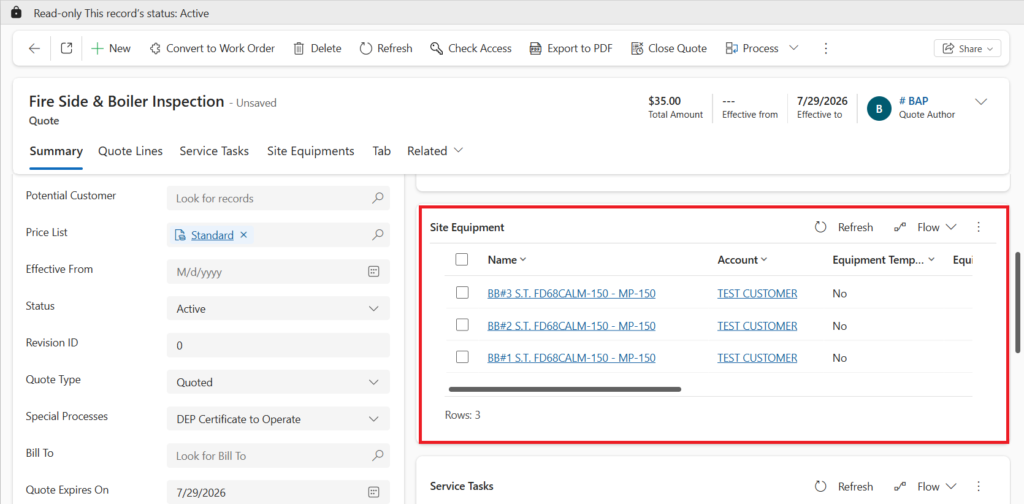Click the Bill To search icon
The image size is (1024, 504).
point(377,456)
